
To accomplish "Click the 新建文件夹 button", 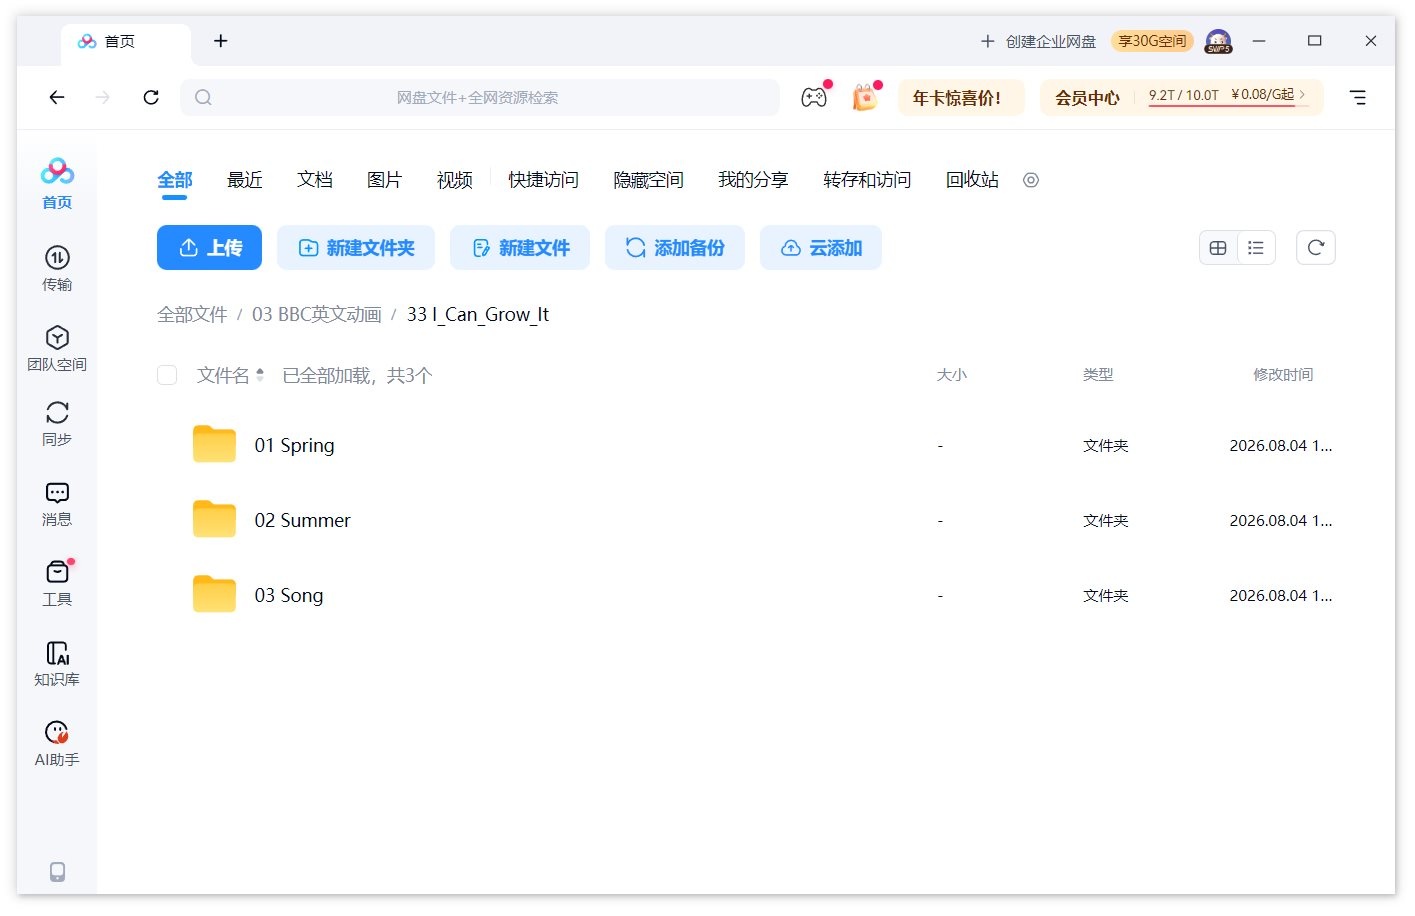I will pyautogui.click(x=356, y=247).
